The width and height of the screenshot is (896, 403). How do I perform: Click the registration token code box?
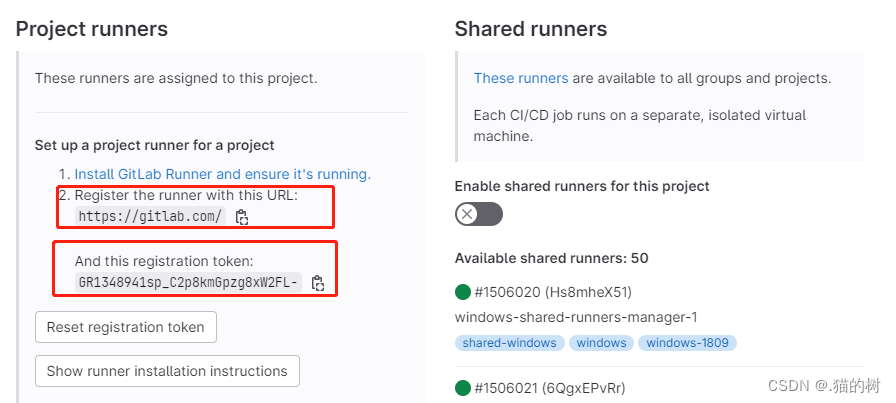coord(189,282)
